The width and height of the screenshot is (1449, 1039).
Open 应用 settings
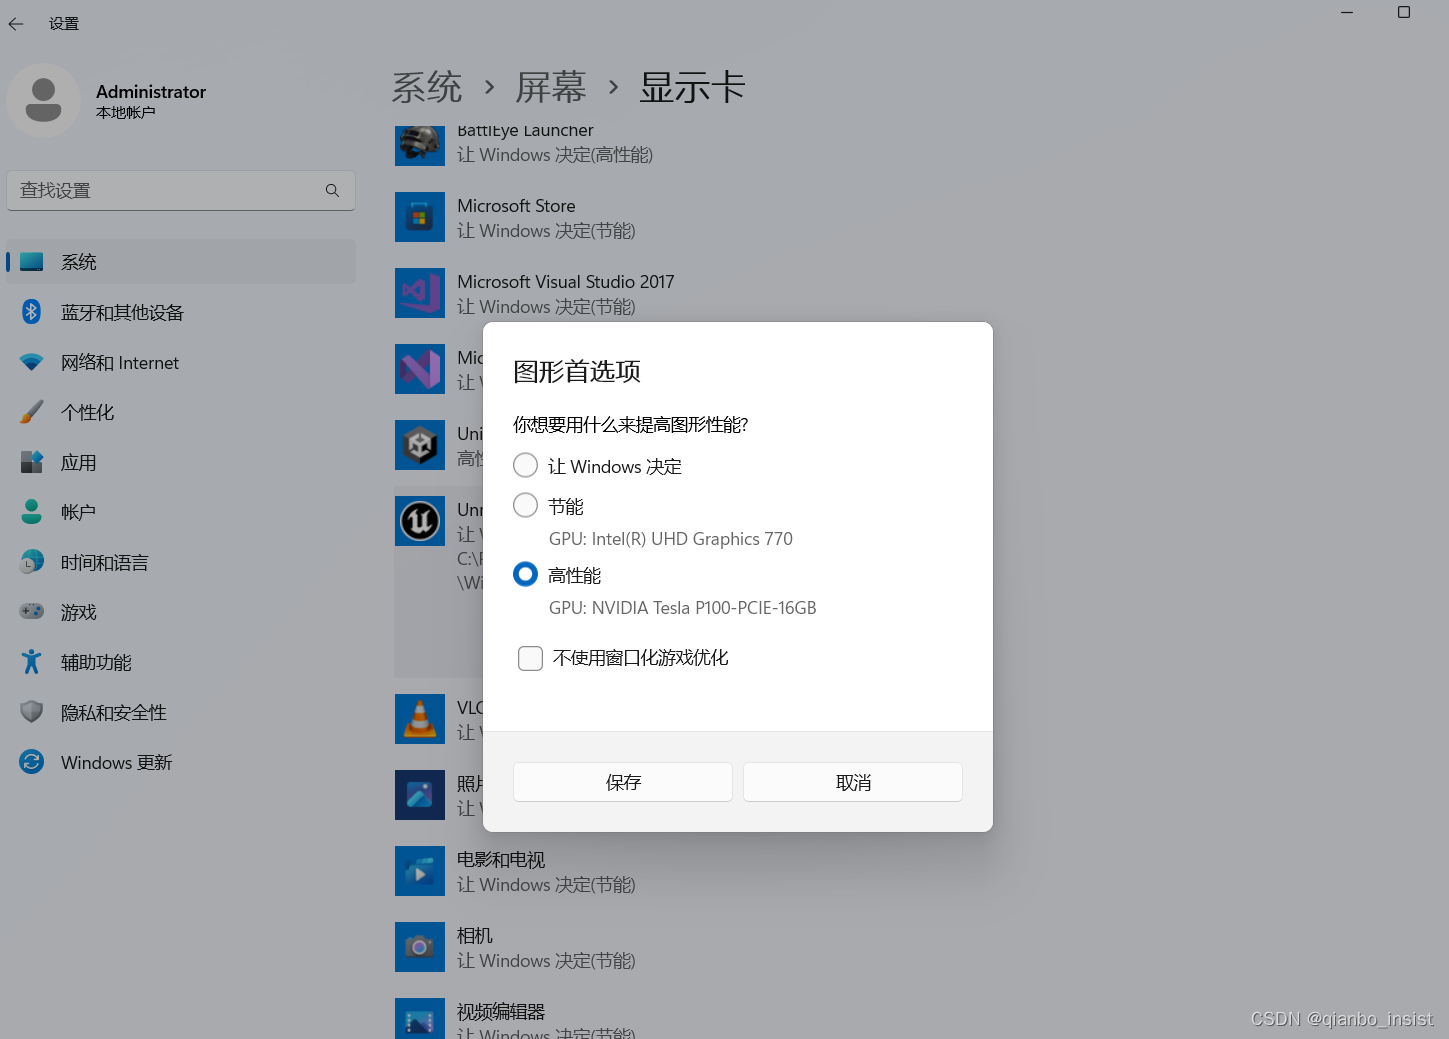[181, 462]
